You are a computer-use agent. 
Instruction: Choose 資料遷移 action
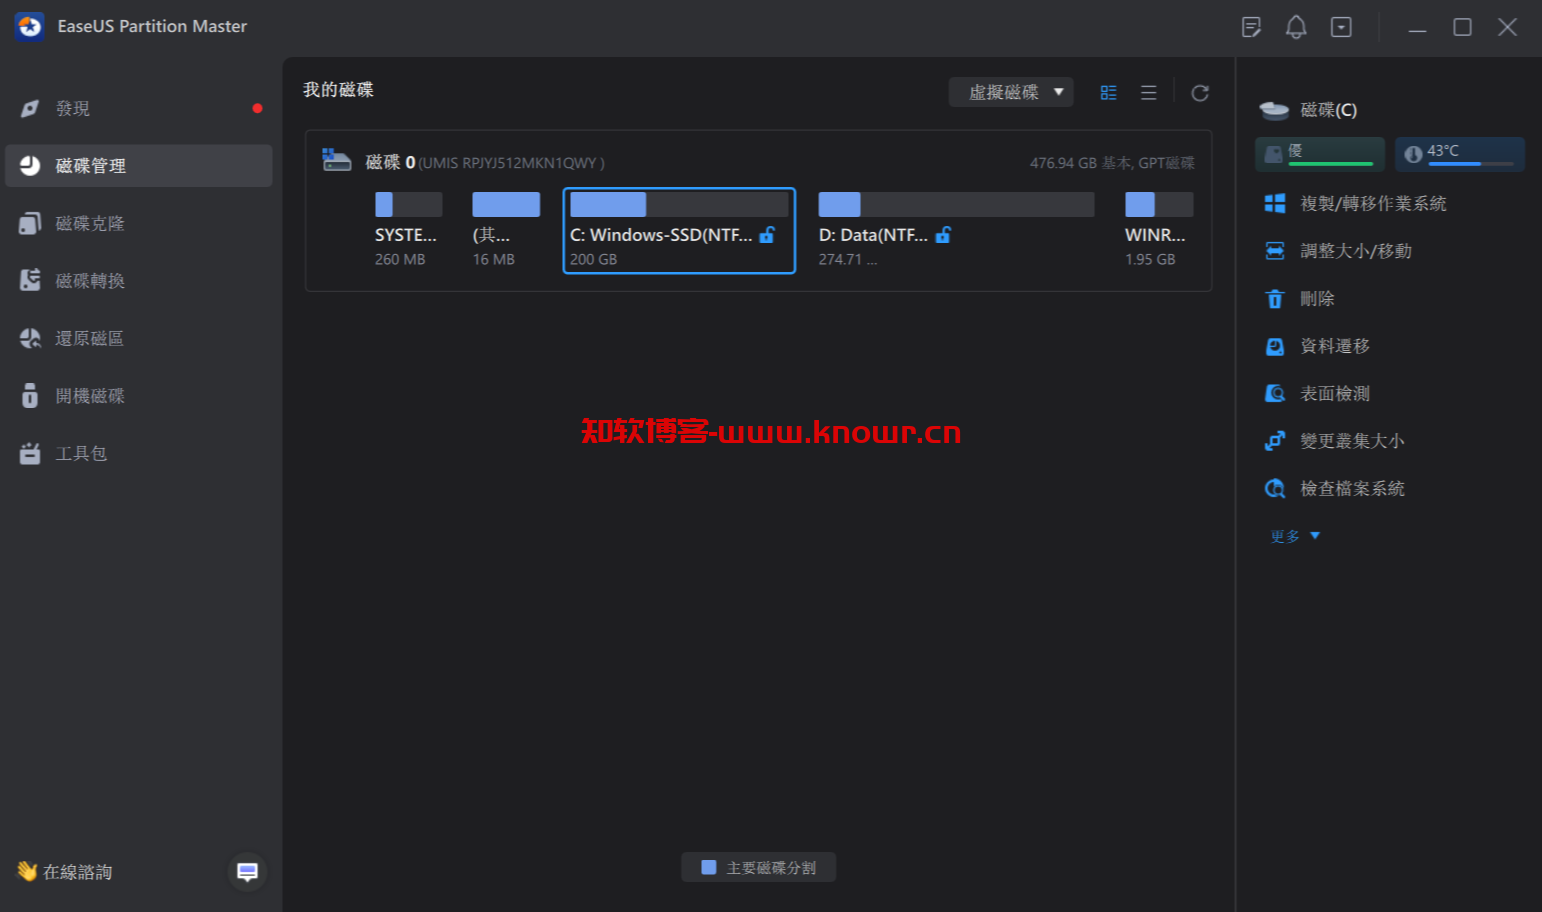1335,346
